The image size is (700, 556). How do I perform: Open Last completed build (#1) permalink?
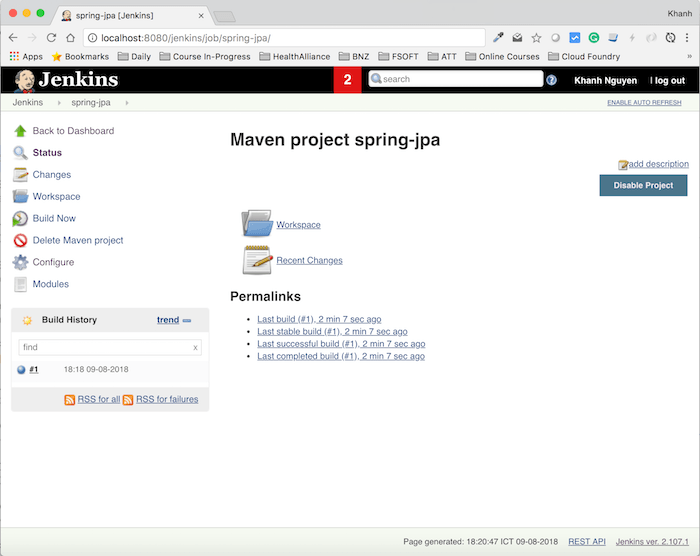tap(341, 356)
